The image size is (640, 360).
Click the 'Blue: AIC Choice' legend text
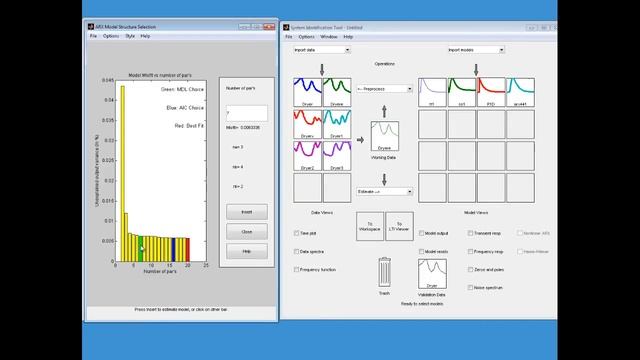185,108
